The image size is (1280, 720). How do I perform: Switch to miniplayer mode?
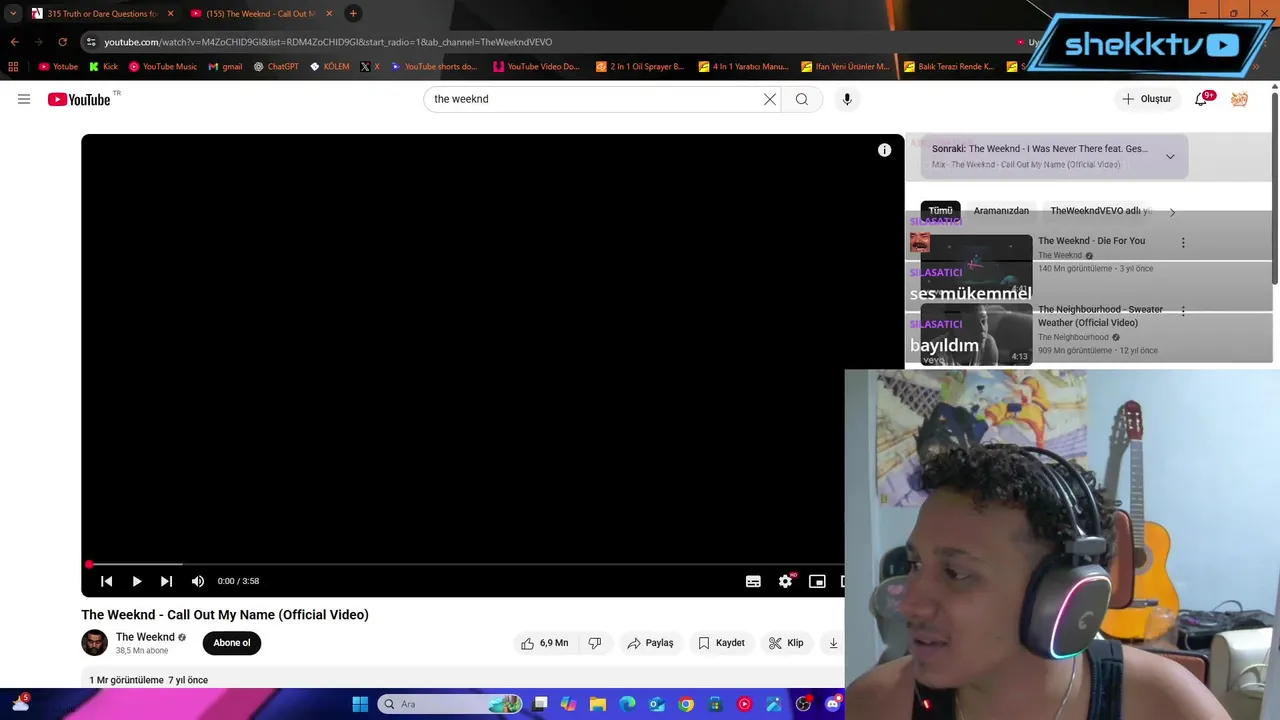pyautogui.click(x=817, y=581)
